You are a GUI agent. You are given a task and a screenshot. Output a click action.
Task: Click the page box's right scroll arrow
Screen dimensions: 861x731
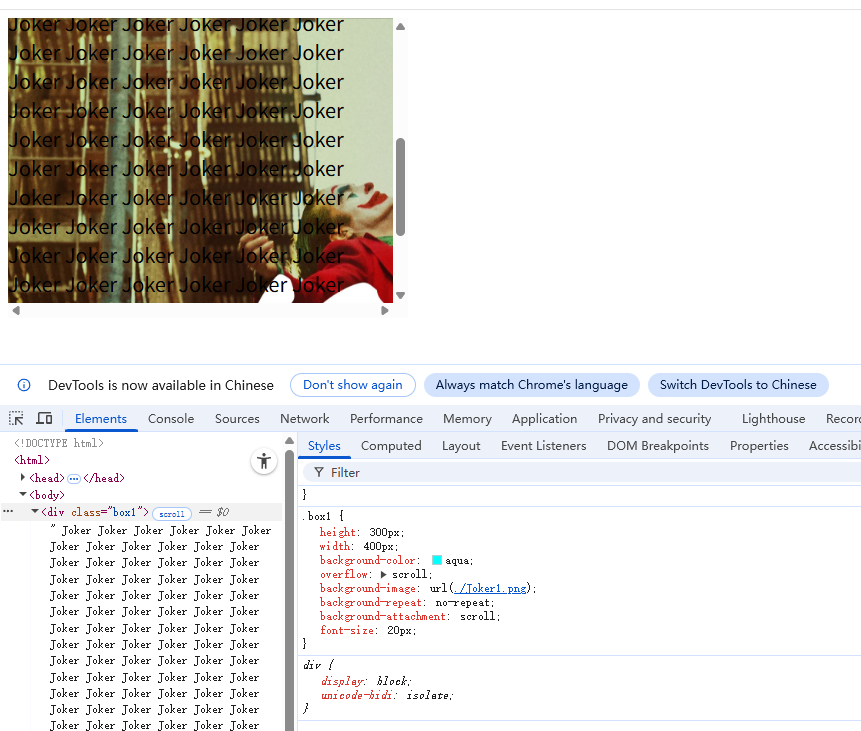tap(384, 310)
